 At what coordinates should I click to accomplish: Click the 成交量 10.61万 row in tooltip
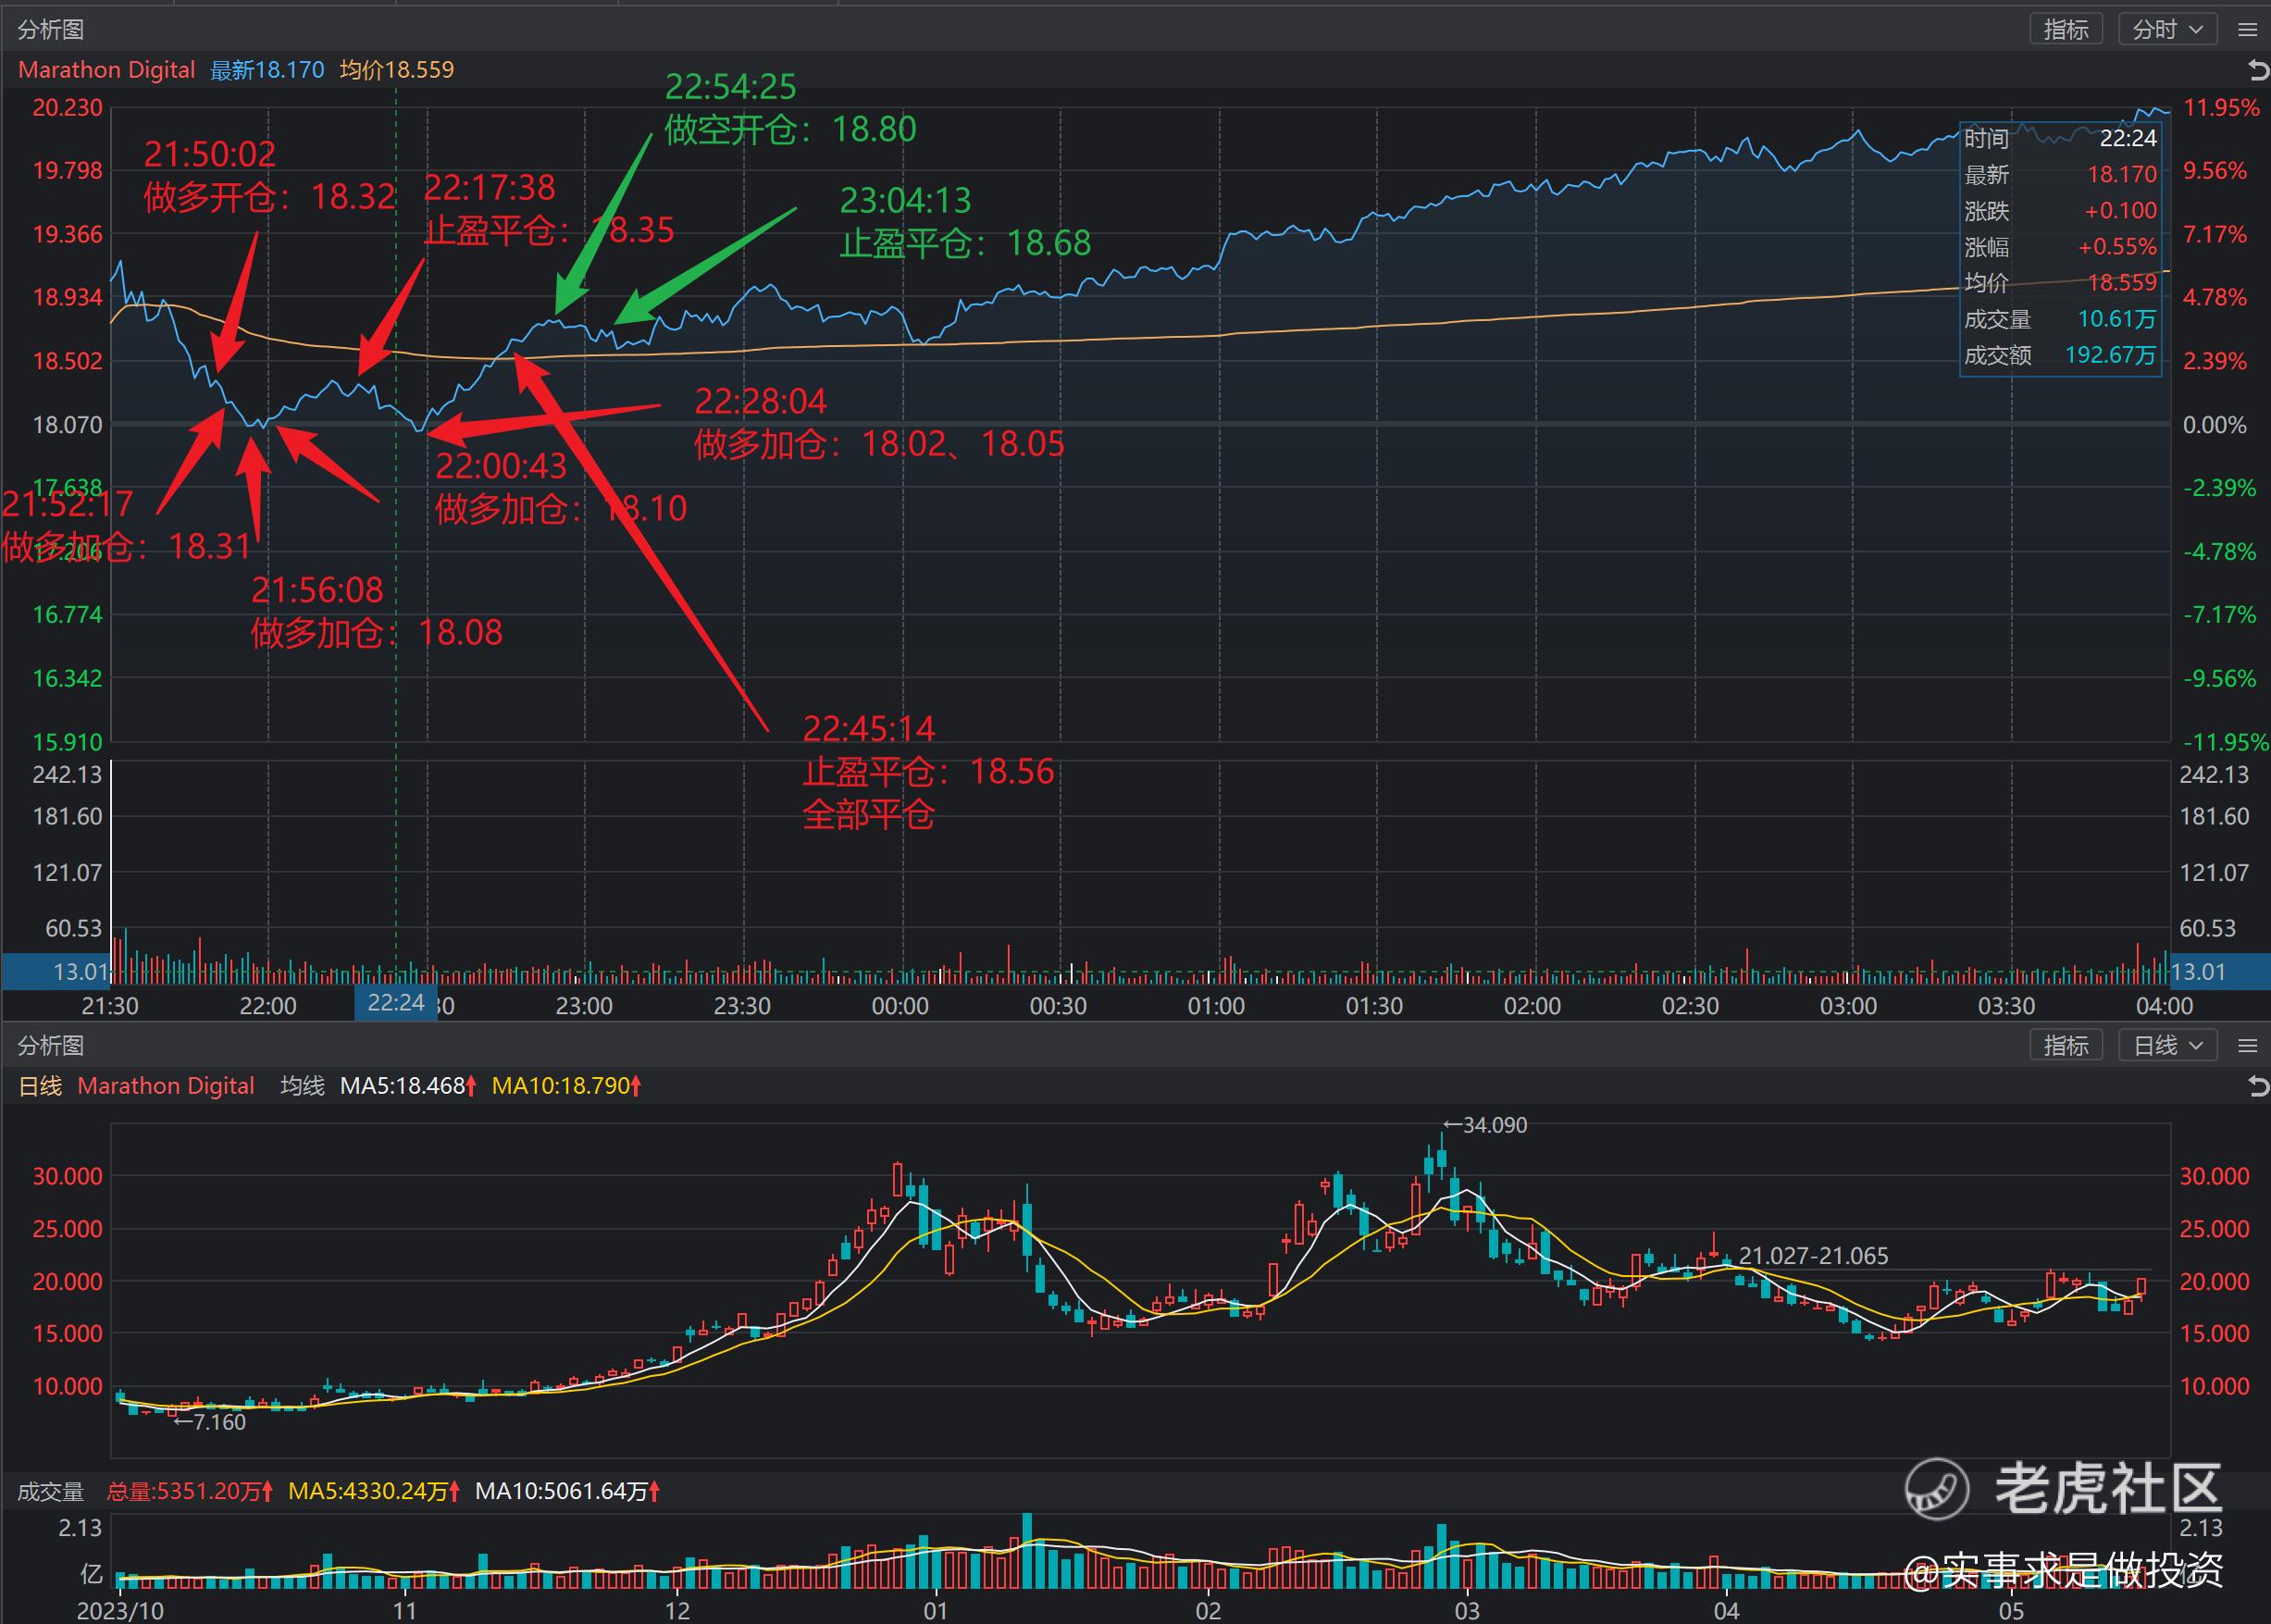point(2060,319)
